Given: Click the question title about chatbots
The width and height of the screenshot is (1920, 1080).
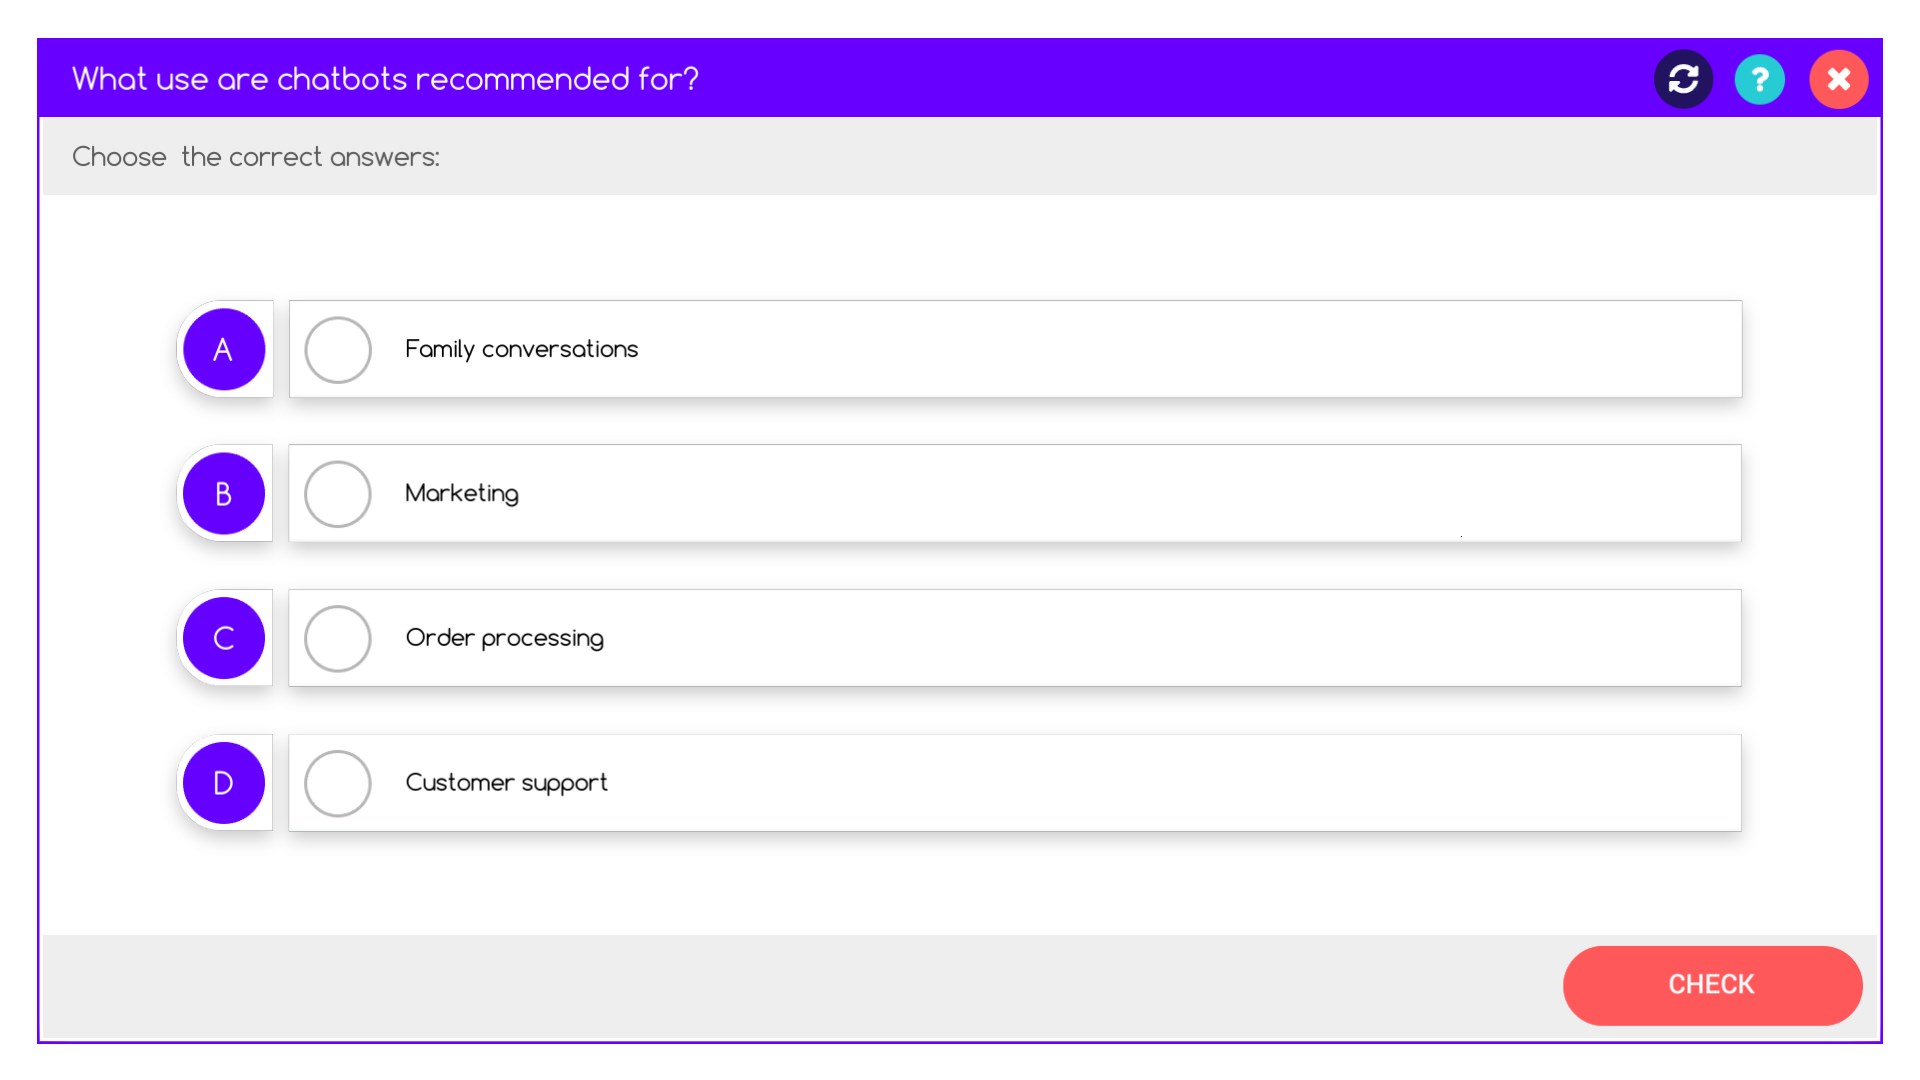Looking at the screenshot, I should click(385, 79).
